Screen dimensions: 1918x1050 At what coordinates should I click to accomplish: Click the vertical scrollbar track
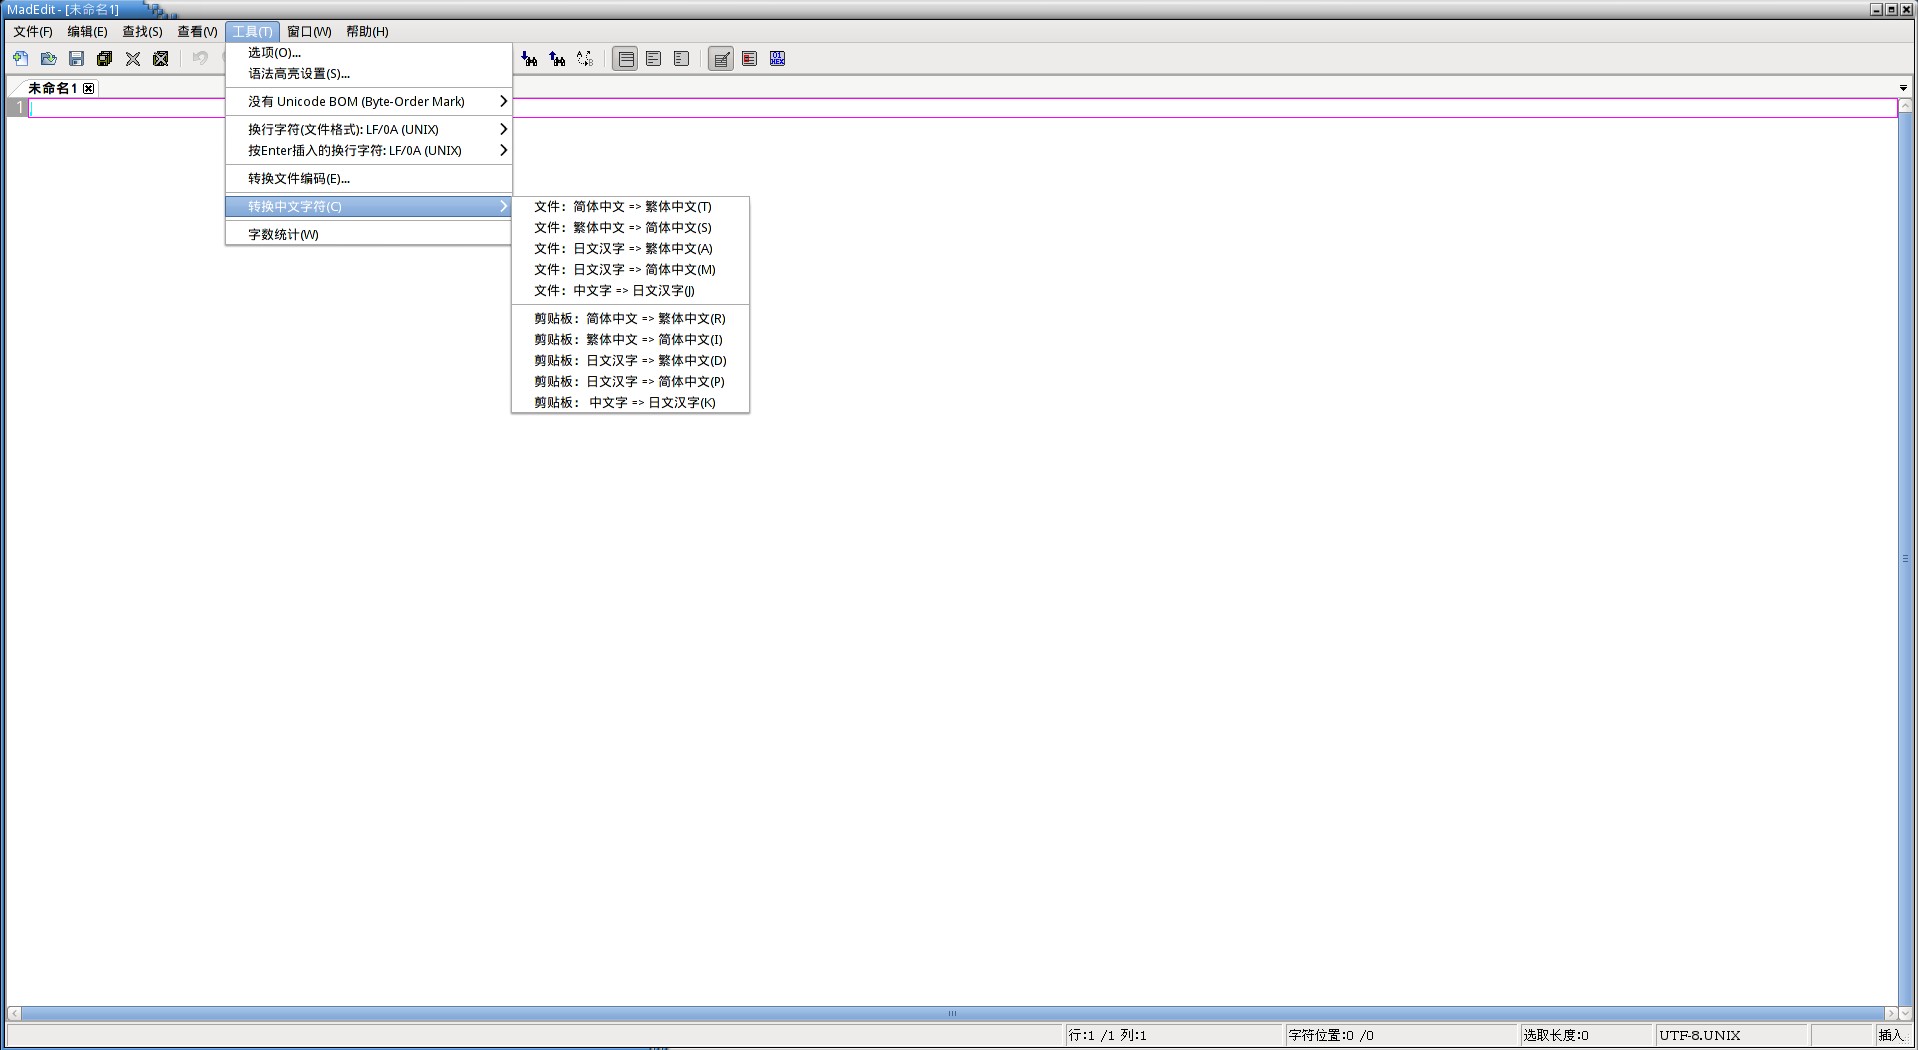tap(1905, 559)
